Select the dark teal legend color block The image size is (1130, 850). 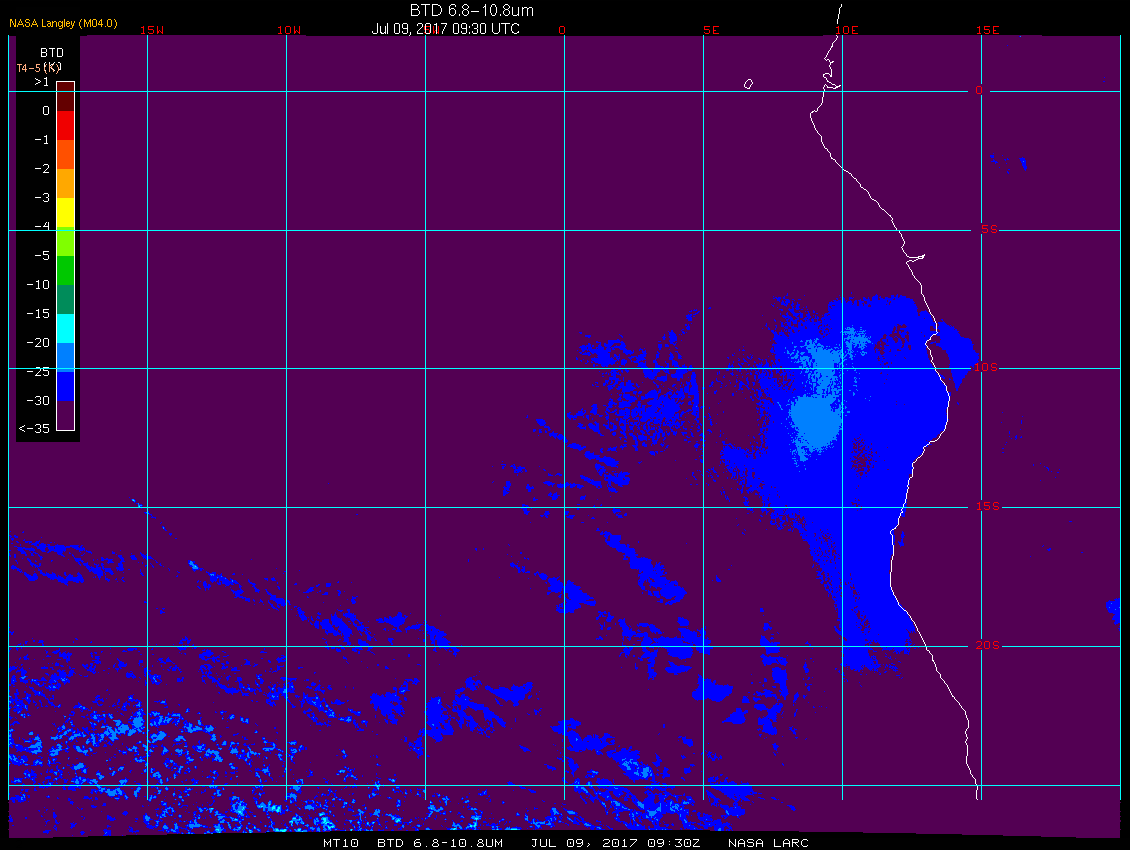point(66,299)
